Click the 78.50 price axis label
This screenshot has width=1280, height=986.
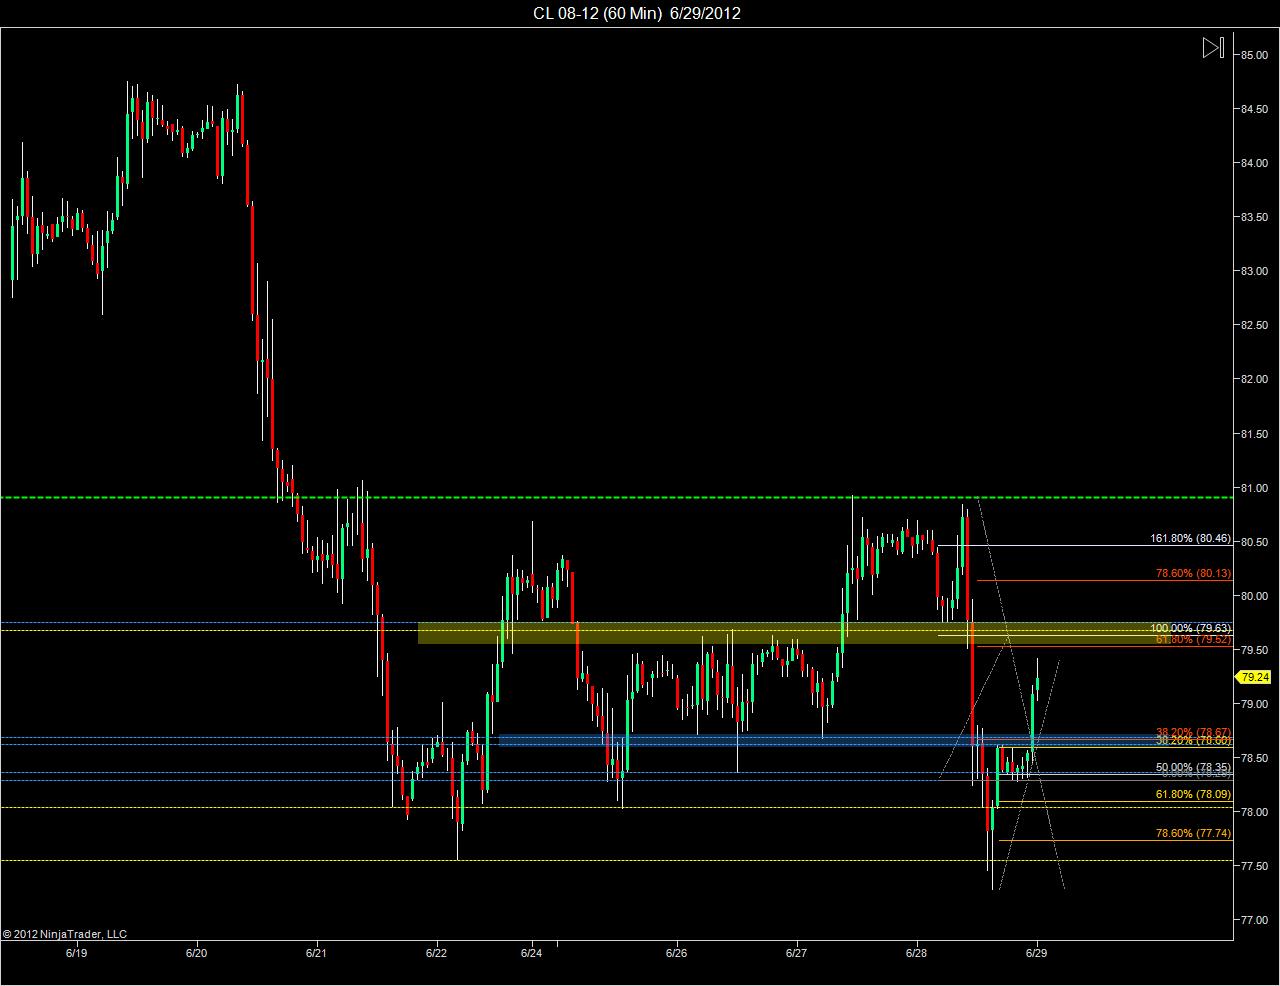[1254, 758]
